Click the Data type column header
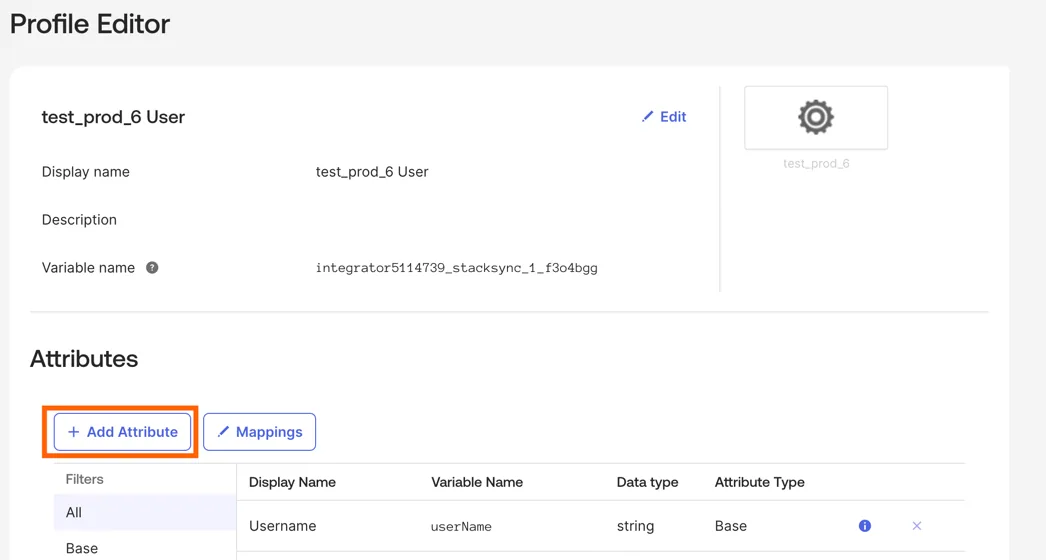The height and width of the screenshot is (560, 1046). 647,482
